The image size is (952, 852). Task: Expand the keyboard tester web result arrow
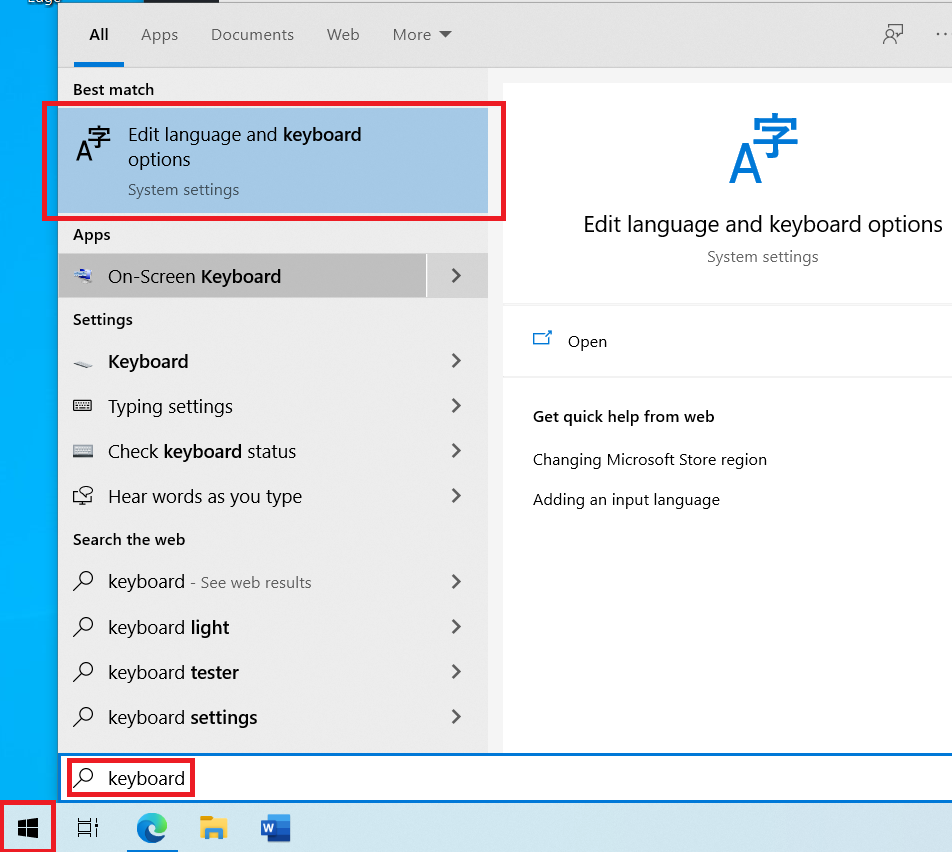[x=456, y=672]
